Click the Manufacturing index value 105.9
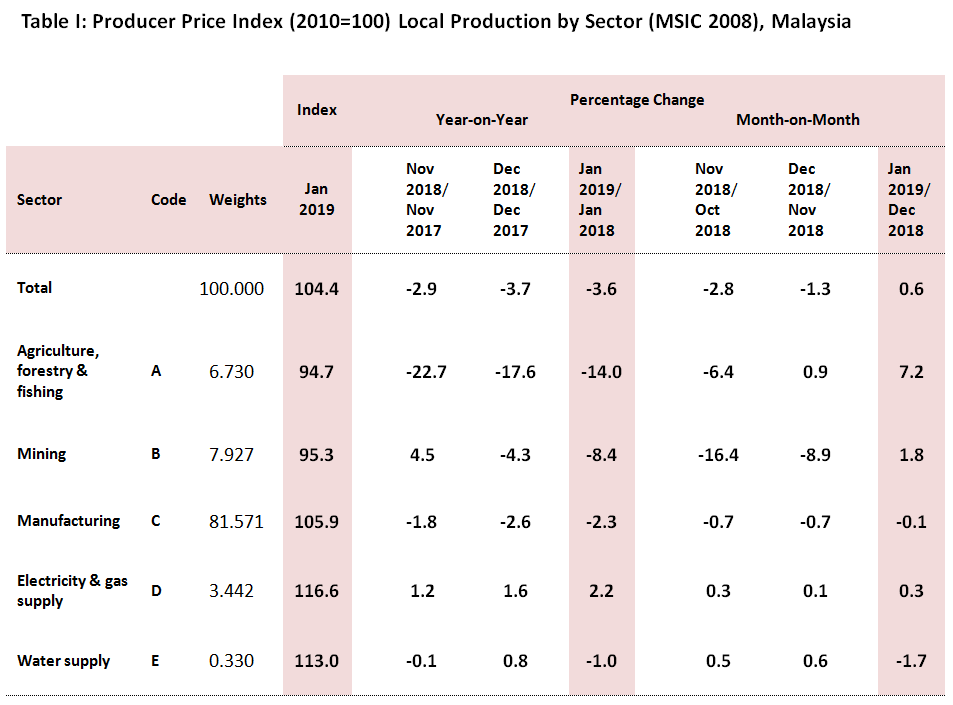This screenshot has height=705, width=953. [x=317, y=521]
